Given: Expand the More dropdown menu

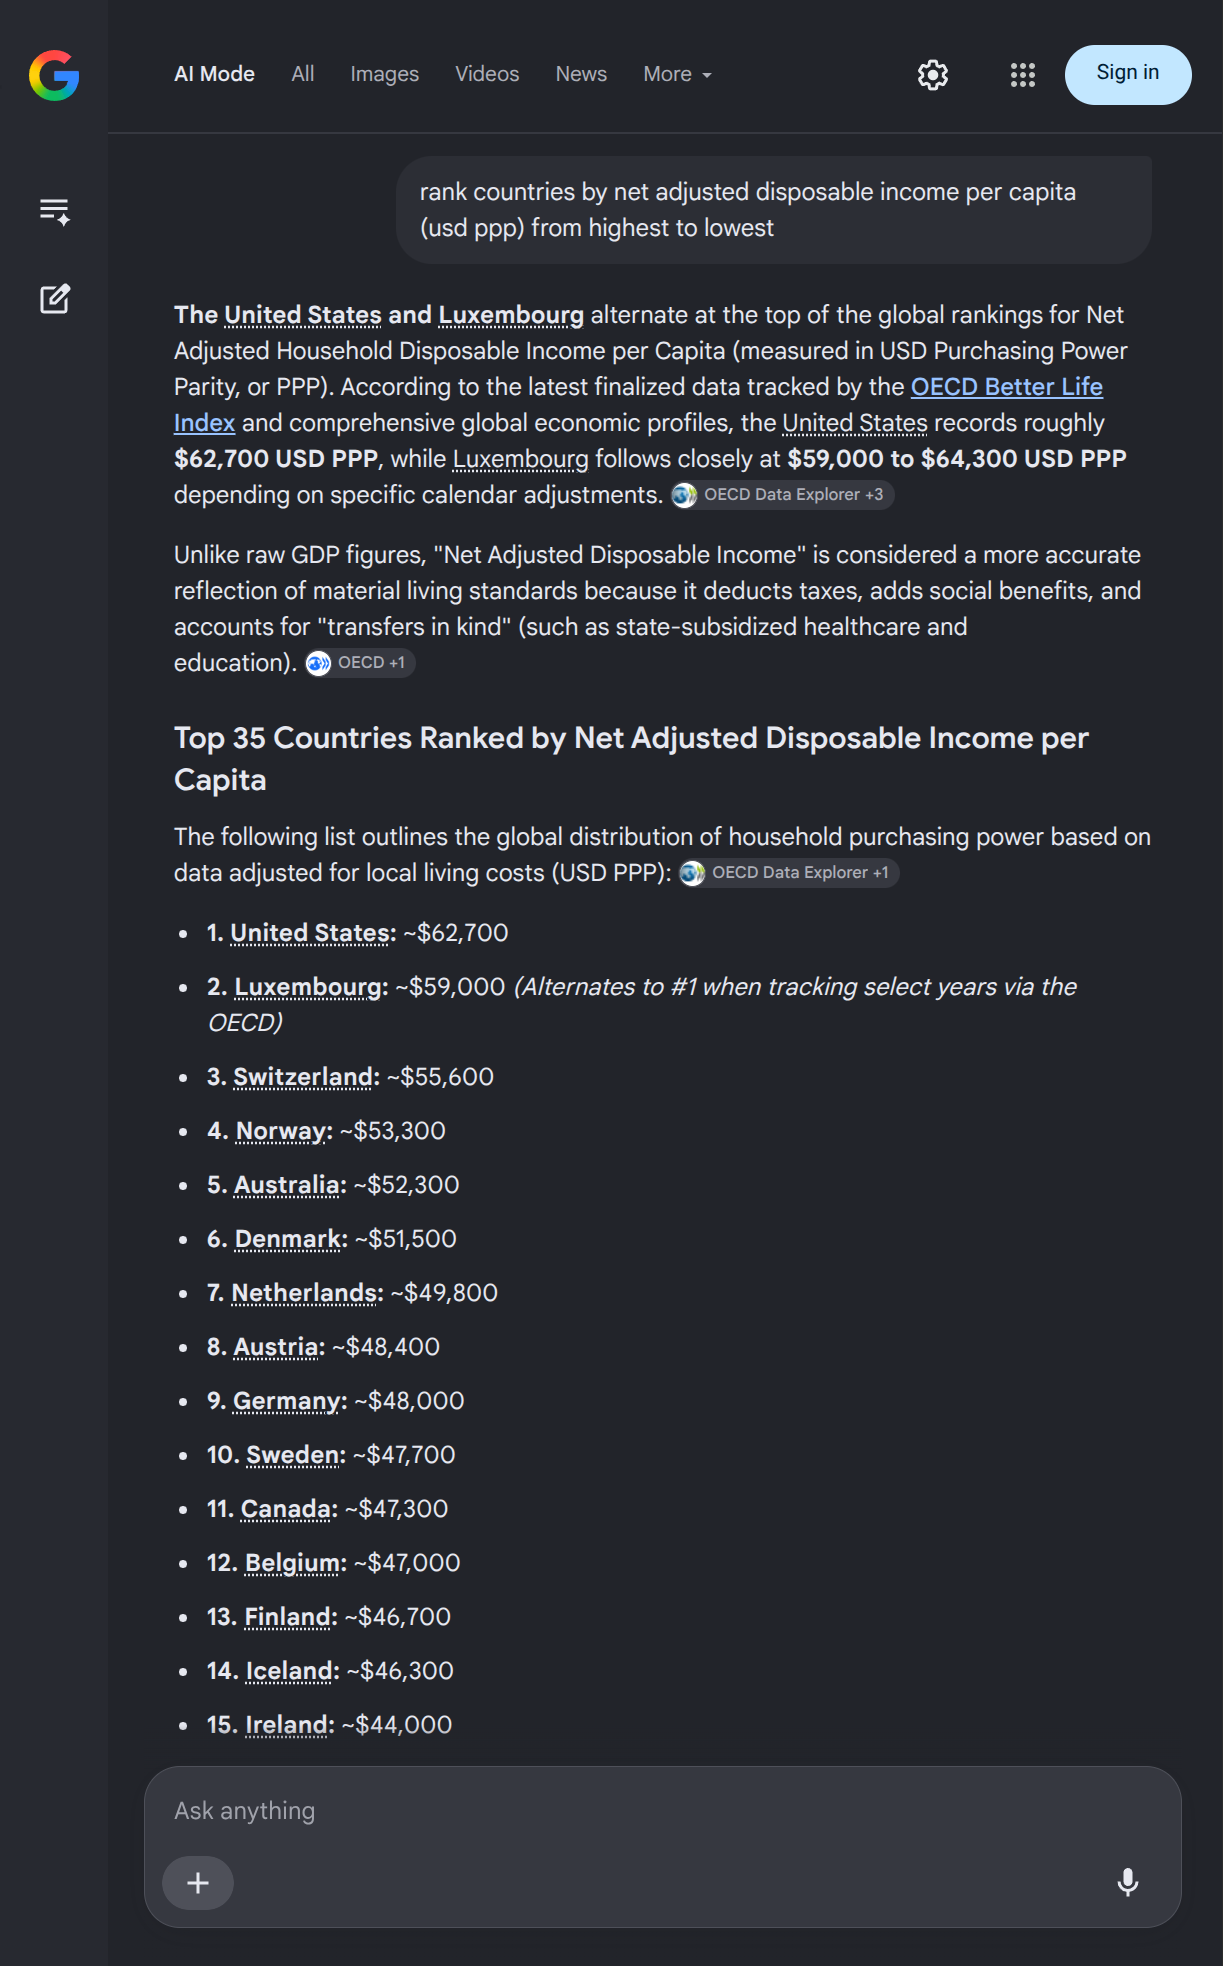Looking at the screenshot, I should click(678, 74).
